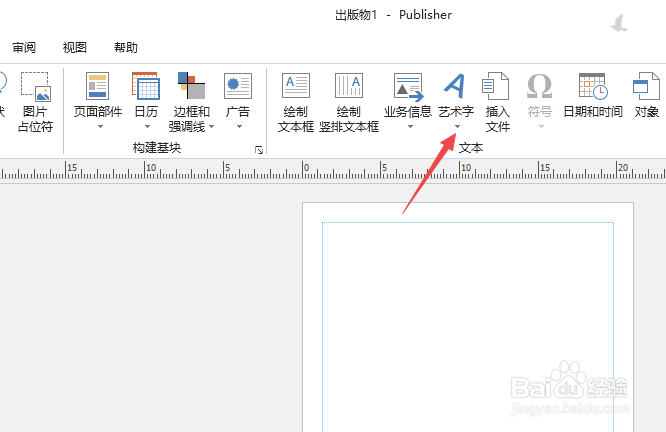Click the Advertisements (广告) icon
Viewport: 666px width, 432px height.
coord(238,86)
